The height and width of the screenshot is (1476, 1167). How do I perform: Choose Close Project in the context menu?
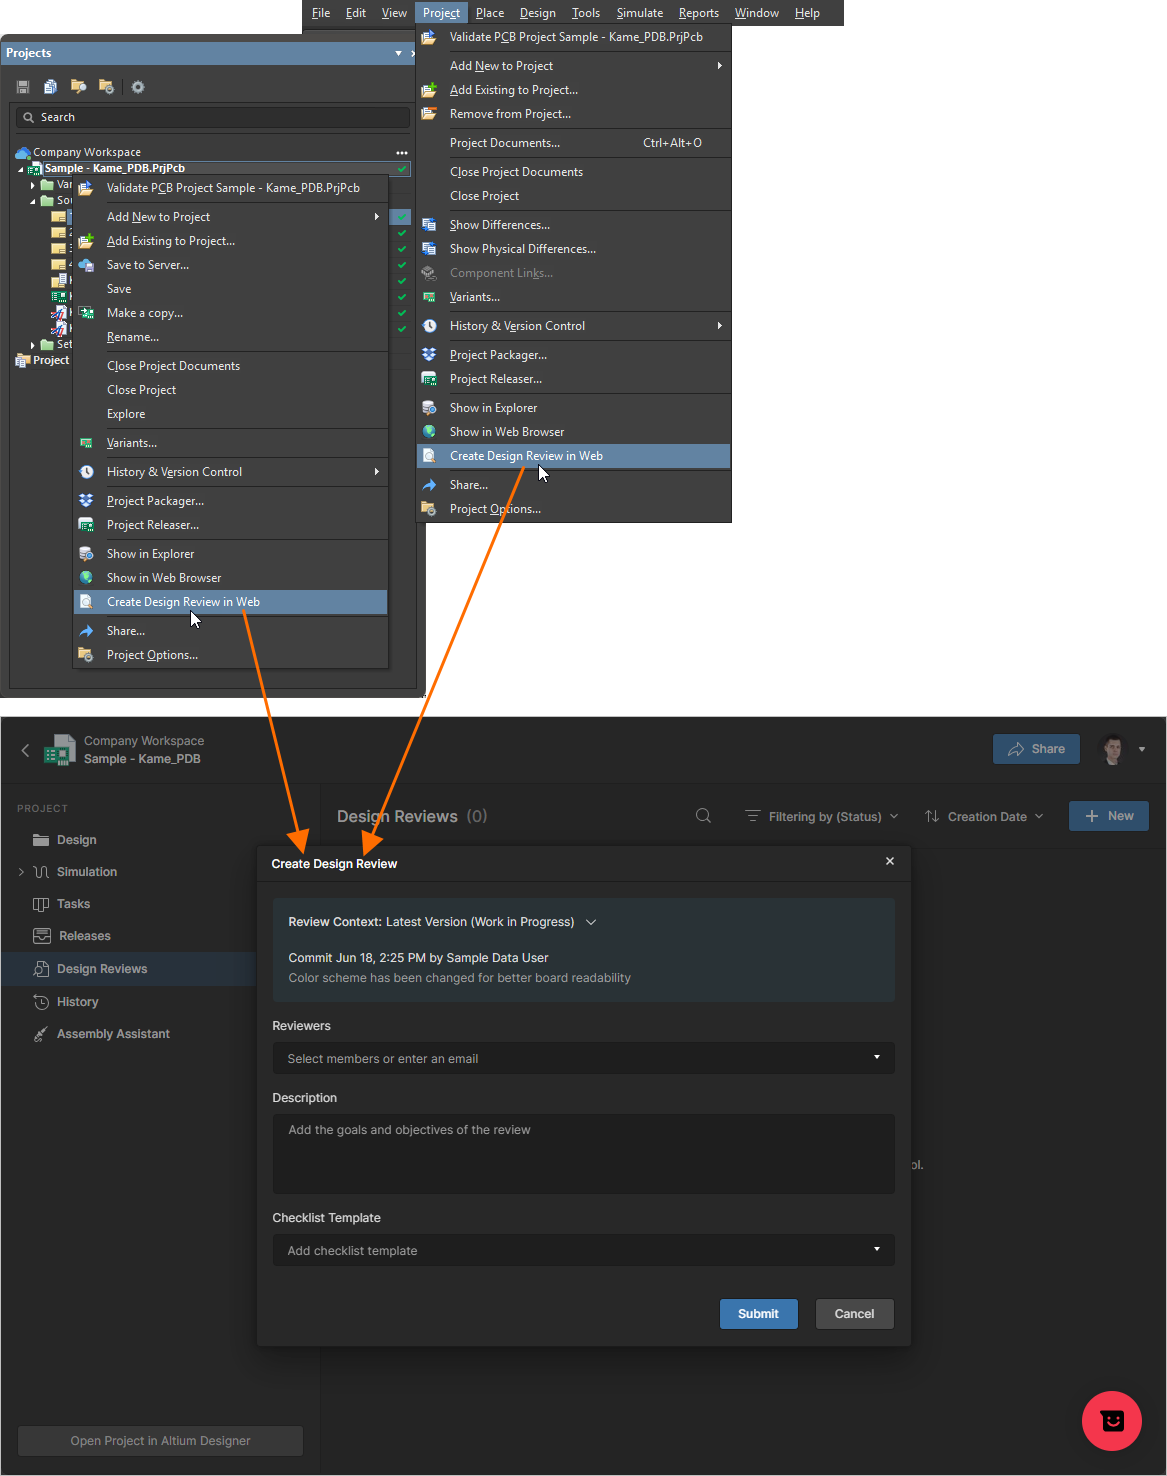pos(231,390)
